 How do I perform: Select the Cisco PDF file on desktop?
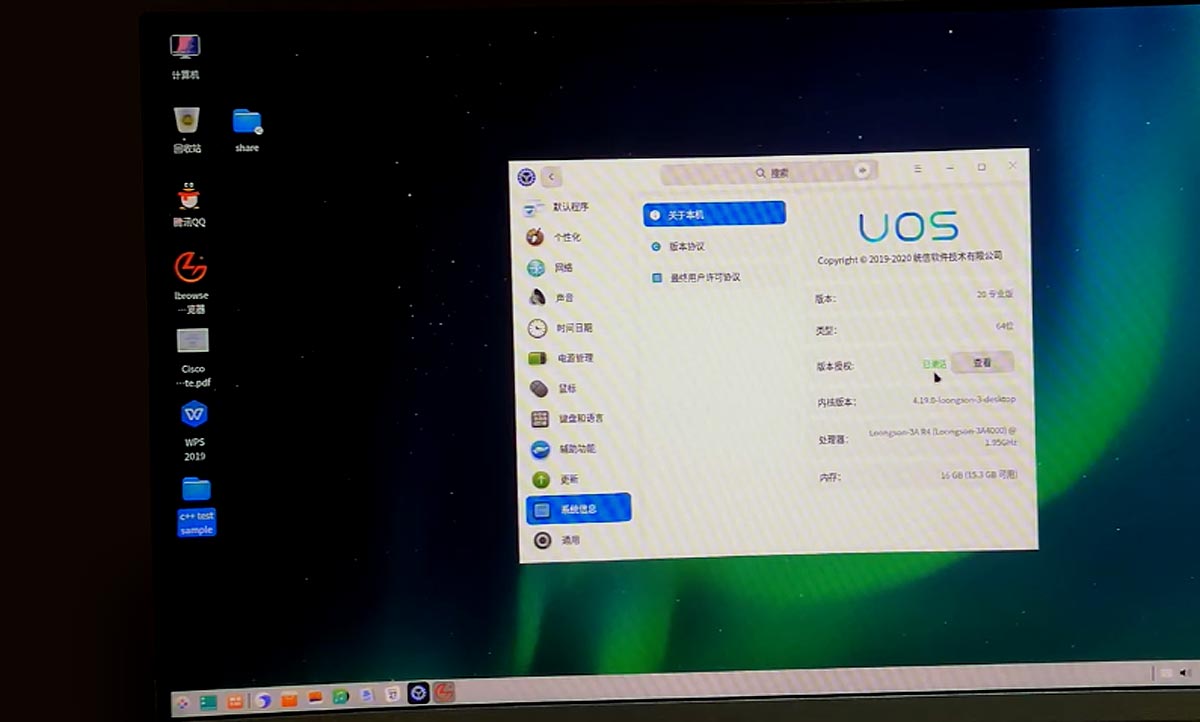(193, 358)
